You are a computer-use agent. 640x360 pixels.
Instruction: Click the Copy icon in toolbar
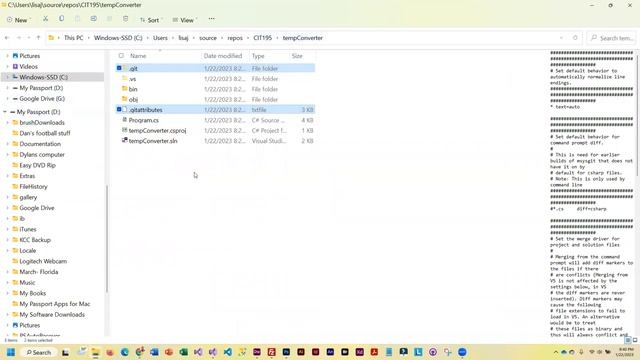click(x=62, y=19)
